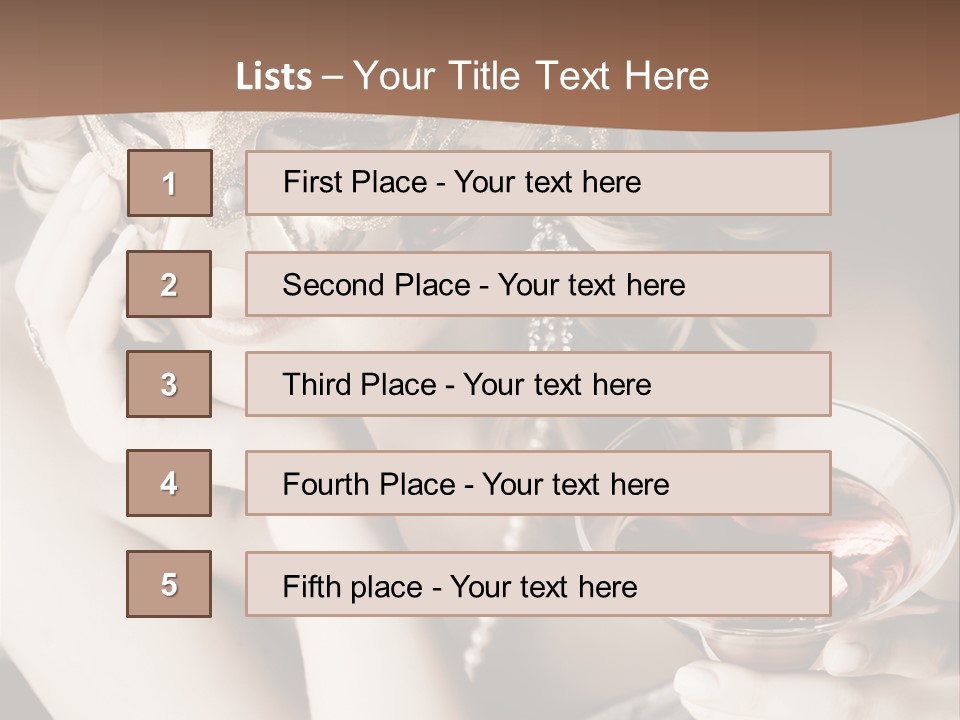This screenshot has height=720, width=960.
Task: Click the number 1 box
Action: click(170, 183)
